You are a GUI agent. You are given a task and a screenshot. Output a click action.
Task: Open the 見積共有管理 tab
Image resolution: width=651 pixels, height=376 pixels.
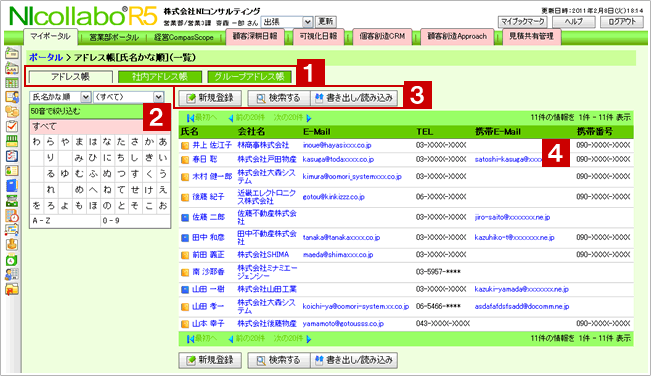[x=531, y=37]
